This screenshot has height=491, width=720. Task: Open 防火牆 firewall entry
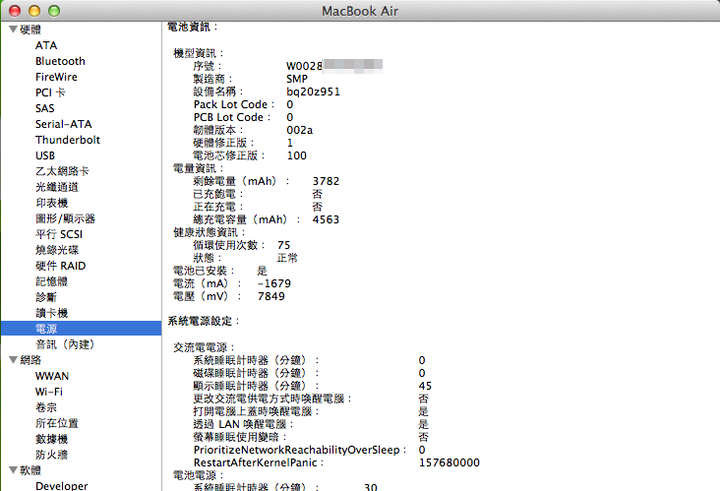[x=52, y=455]
